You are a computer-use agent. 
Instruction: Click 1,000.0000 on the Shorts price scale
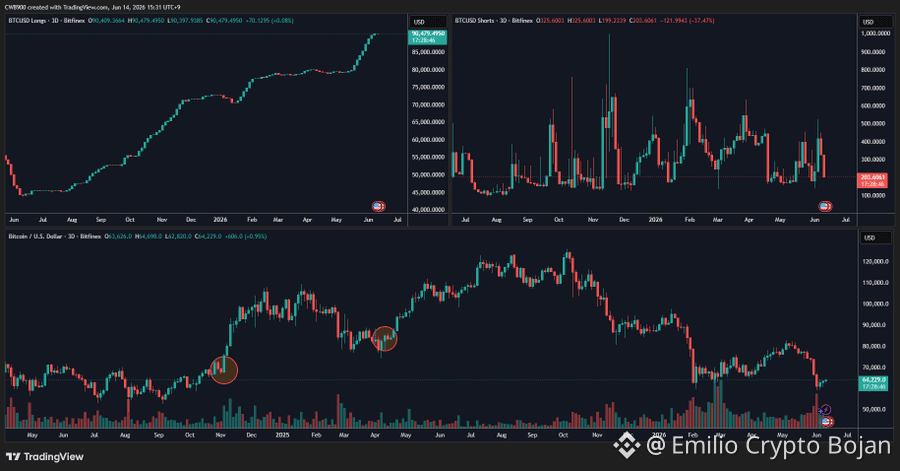(x=876, y=34)
